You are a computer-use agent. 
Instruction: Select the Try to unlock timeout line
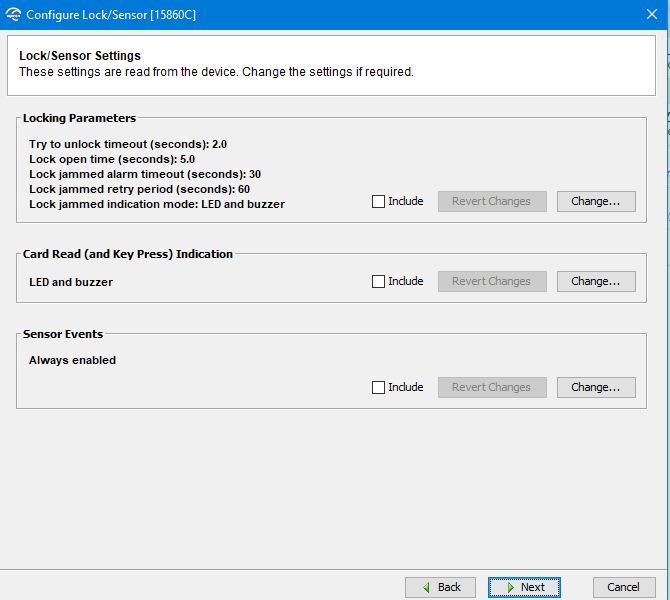coord(128,144)
